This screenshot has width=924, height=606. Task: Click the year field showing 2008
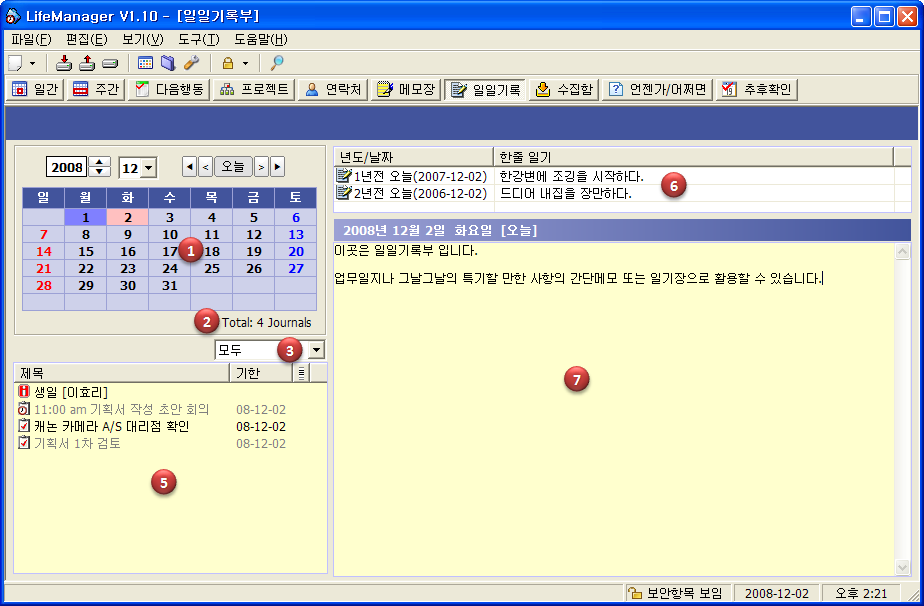pos(67,167)
